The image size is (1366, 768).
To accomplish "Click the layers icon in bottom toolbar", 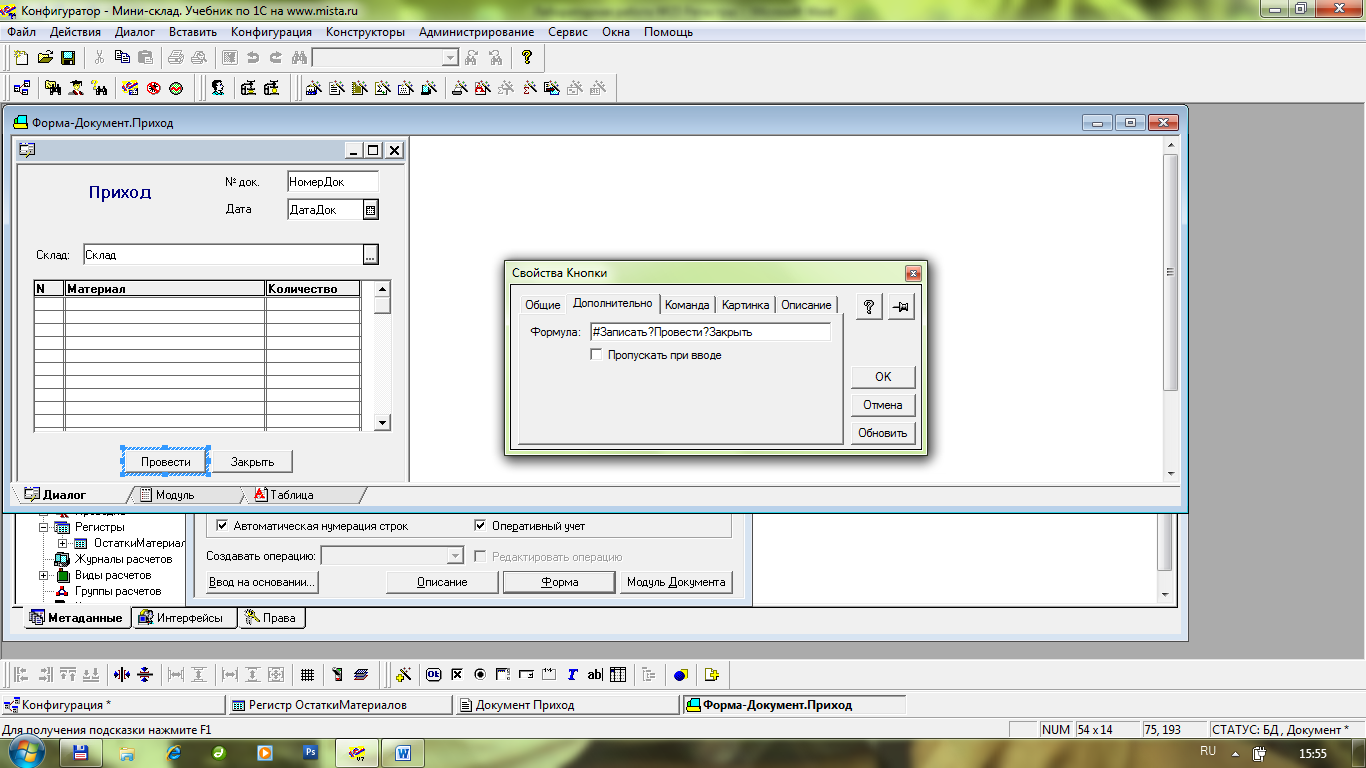I will coord(361,675).
